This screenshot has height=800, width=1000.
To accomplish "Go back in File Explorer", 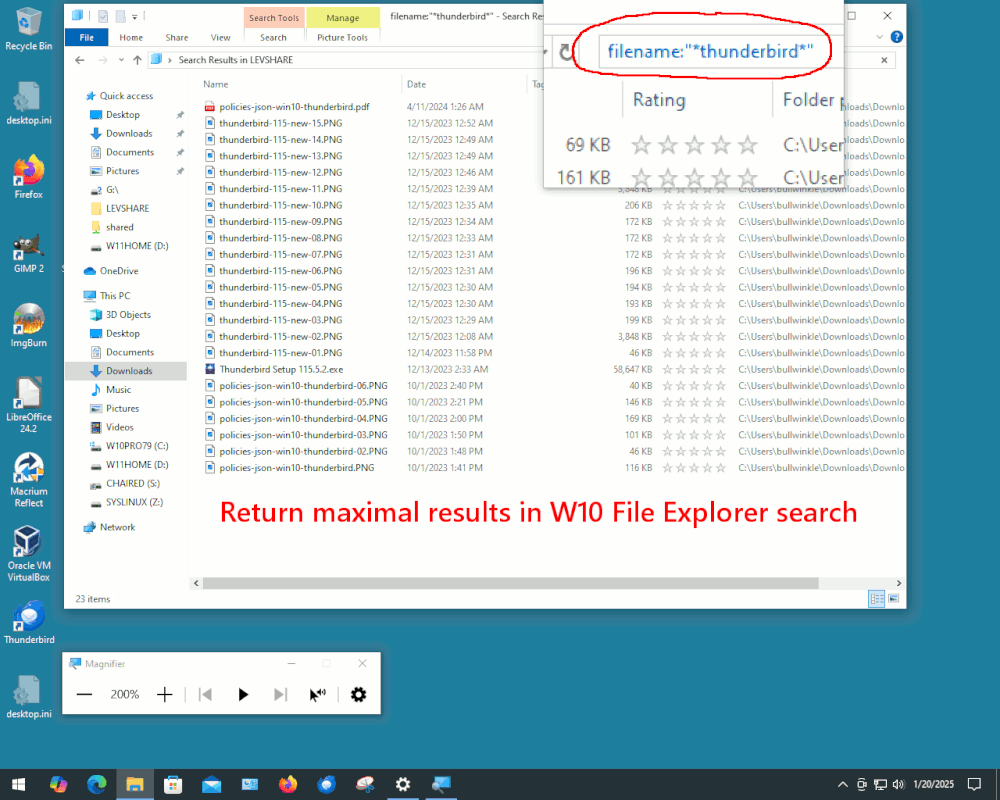I will [x=80, y=60].
